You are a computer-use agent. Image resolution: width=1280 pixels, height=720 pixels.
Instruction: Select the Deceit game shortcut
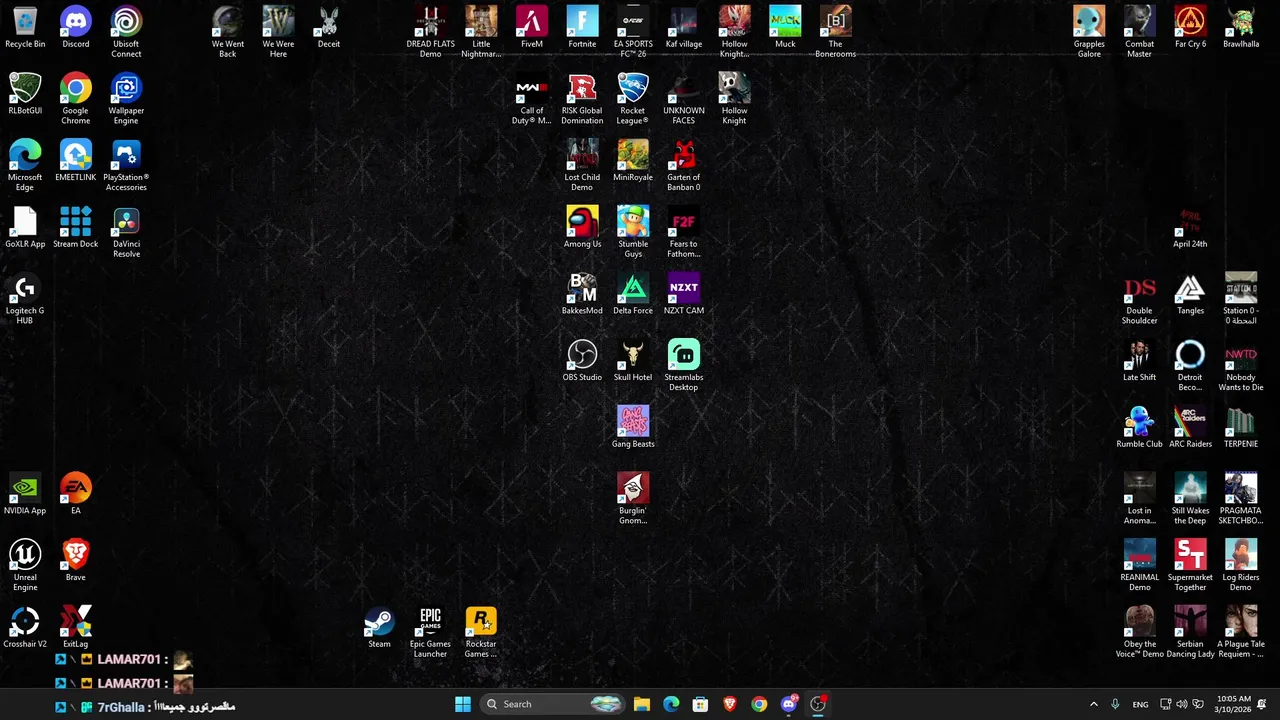pyautogui.click(x=329, y=28)
